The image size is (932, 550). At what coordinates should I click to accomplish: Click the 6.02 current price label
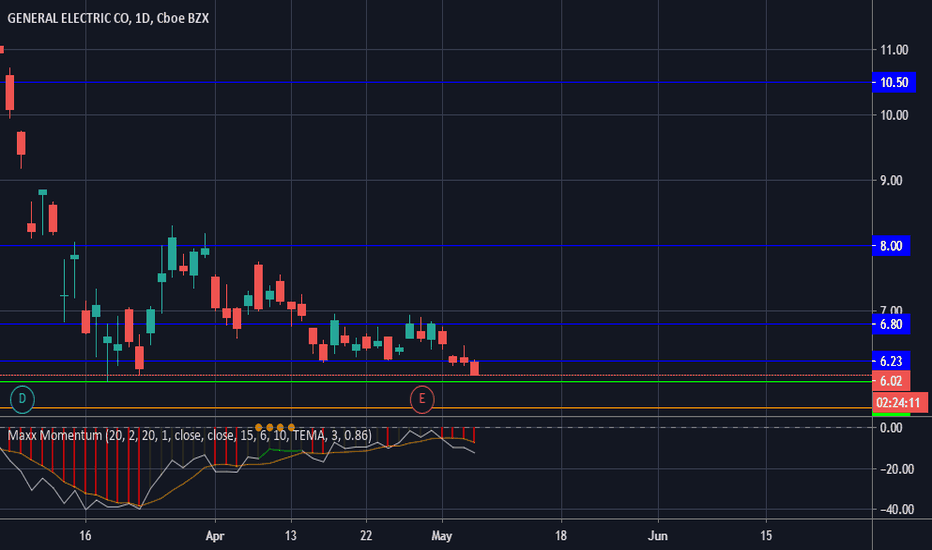tap(890, 381)
